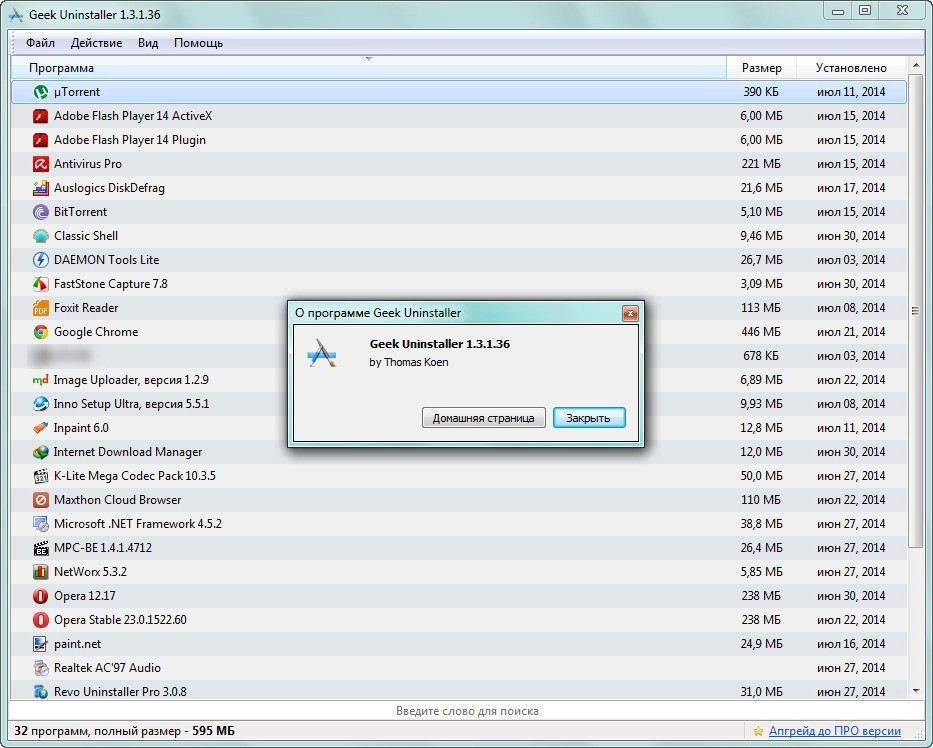Click the date июл 16, 2014
This screenshot has height=748, width=933.
tap(851, 644)
